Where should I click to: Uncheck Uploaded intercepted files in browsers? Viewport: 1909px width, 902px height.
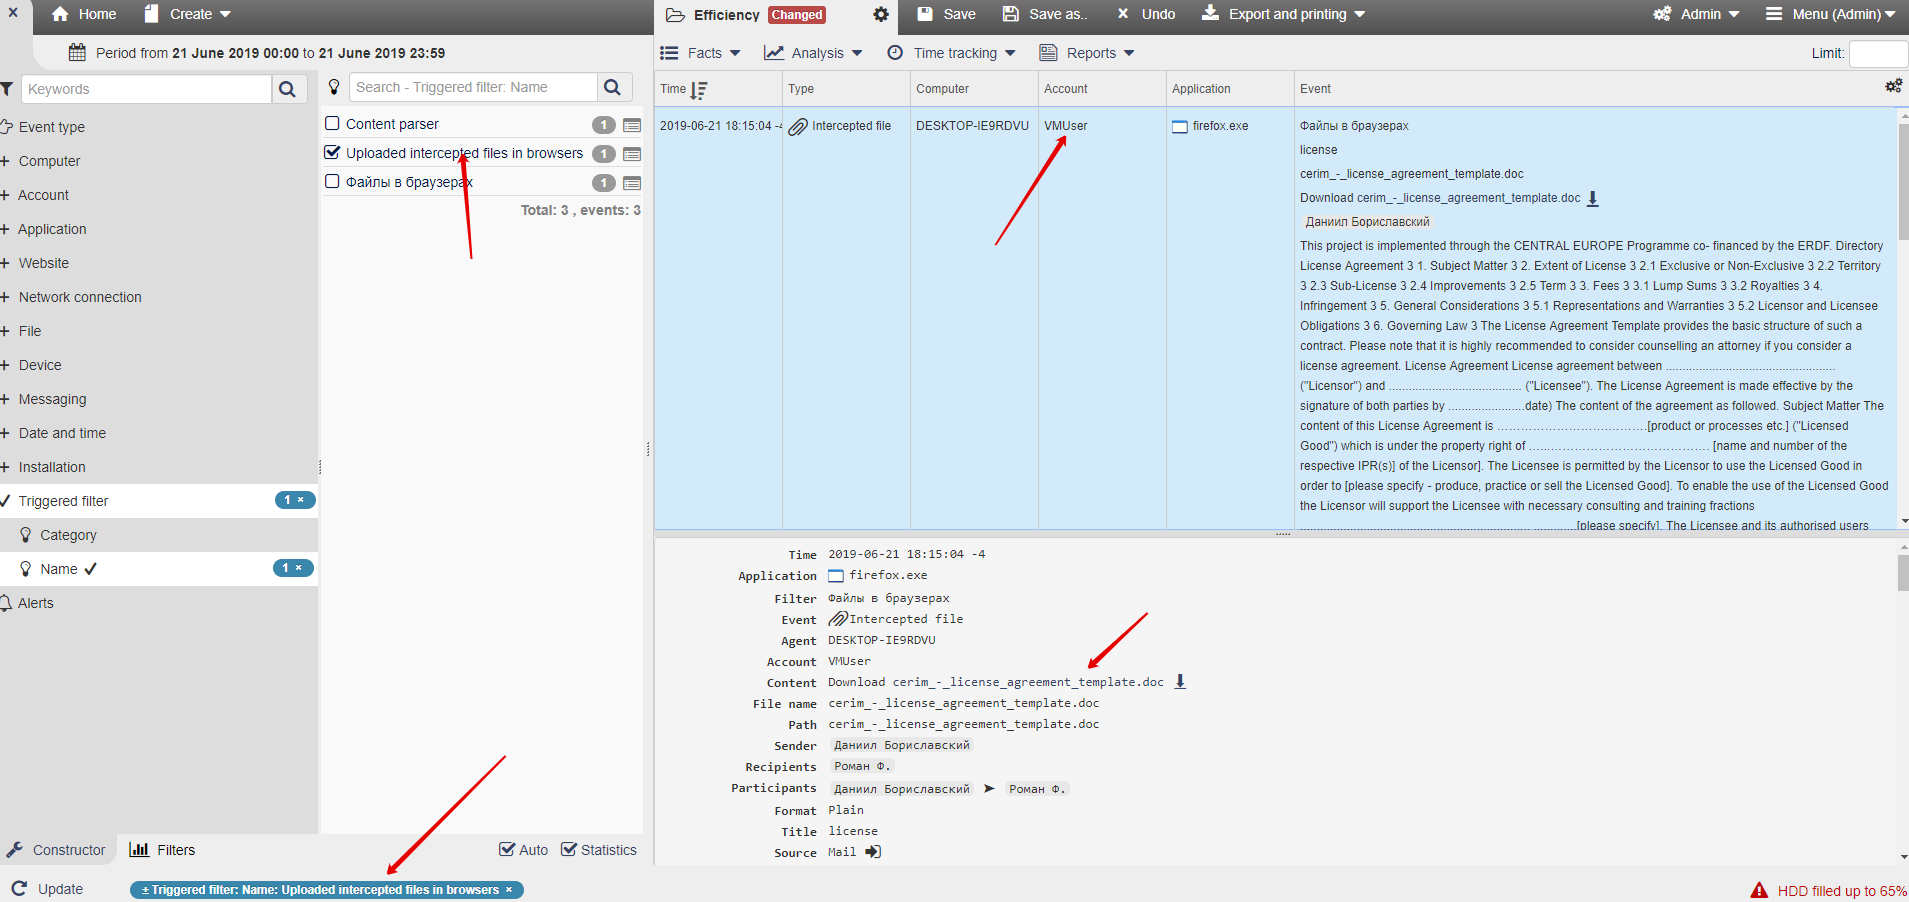coord(333,153)
